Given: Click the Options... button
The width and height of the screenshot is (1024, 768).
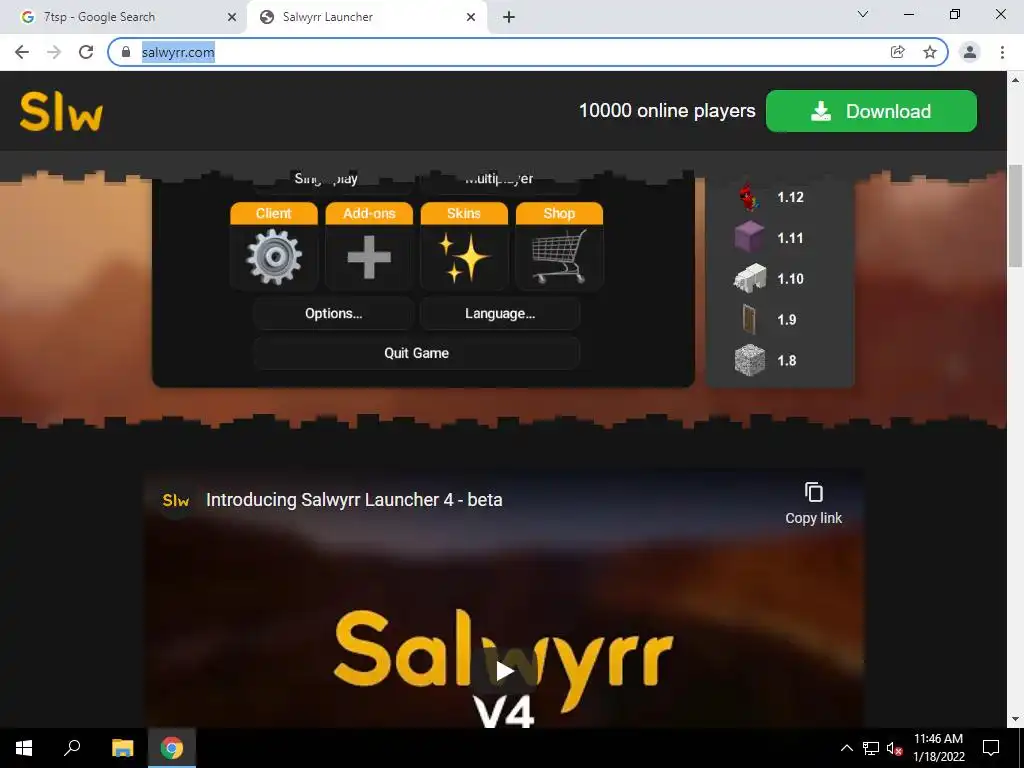Looking at the screenshot, I should click(334, 313).
